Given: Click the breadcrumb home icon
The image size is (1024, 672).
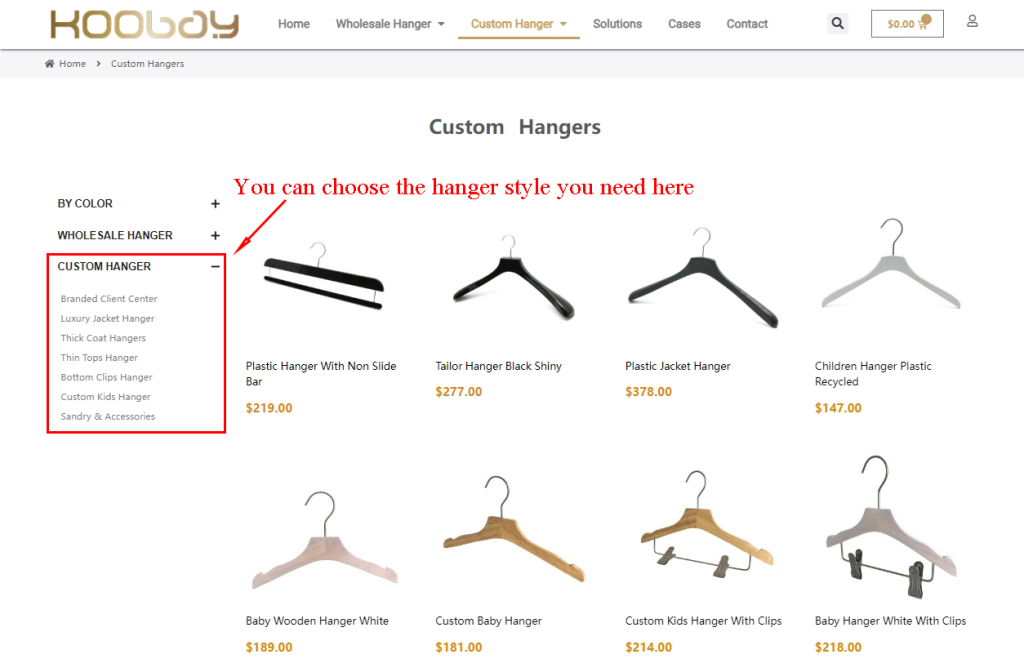Looking at the screenshot, I should (x=50, y=63).
